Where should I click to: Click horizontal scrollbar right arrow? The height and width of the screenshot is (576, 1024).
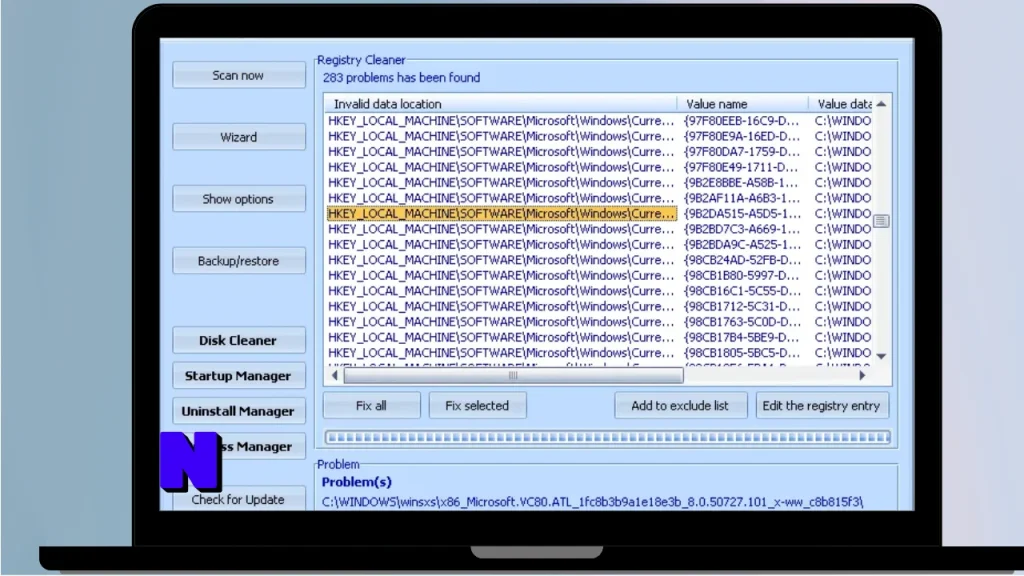tap(862, 376)
